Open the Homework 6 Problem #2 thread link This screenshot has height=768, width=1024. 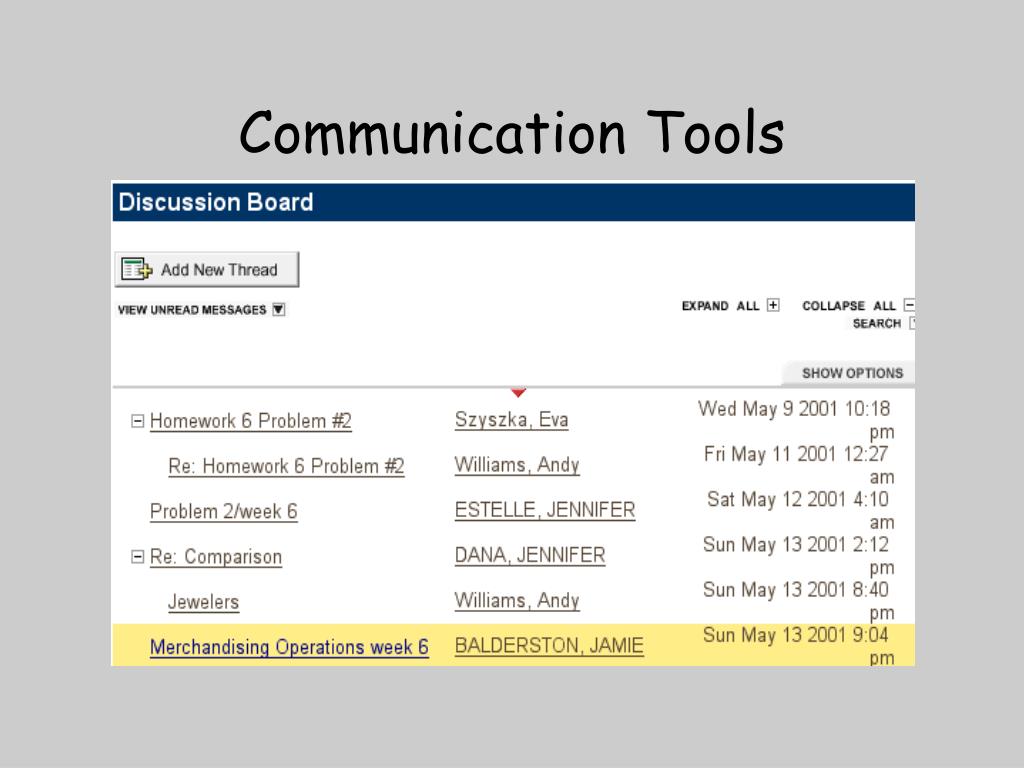251,421
